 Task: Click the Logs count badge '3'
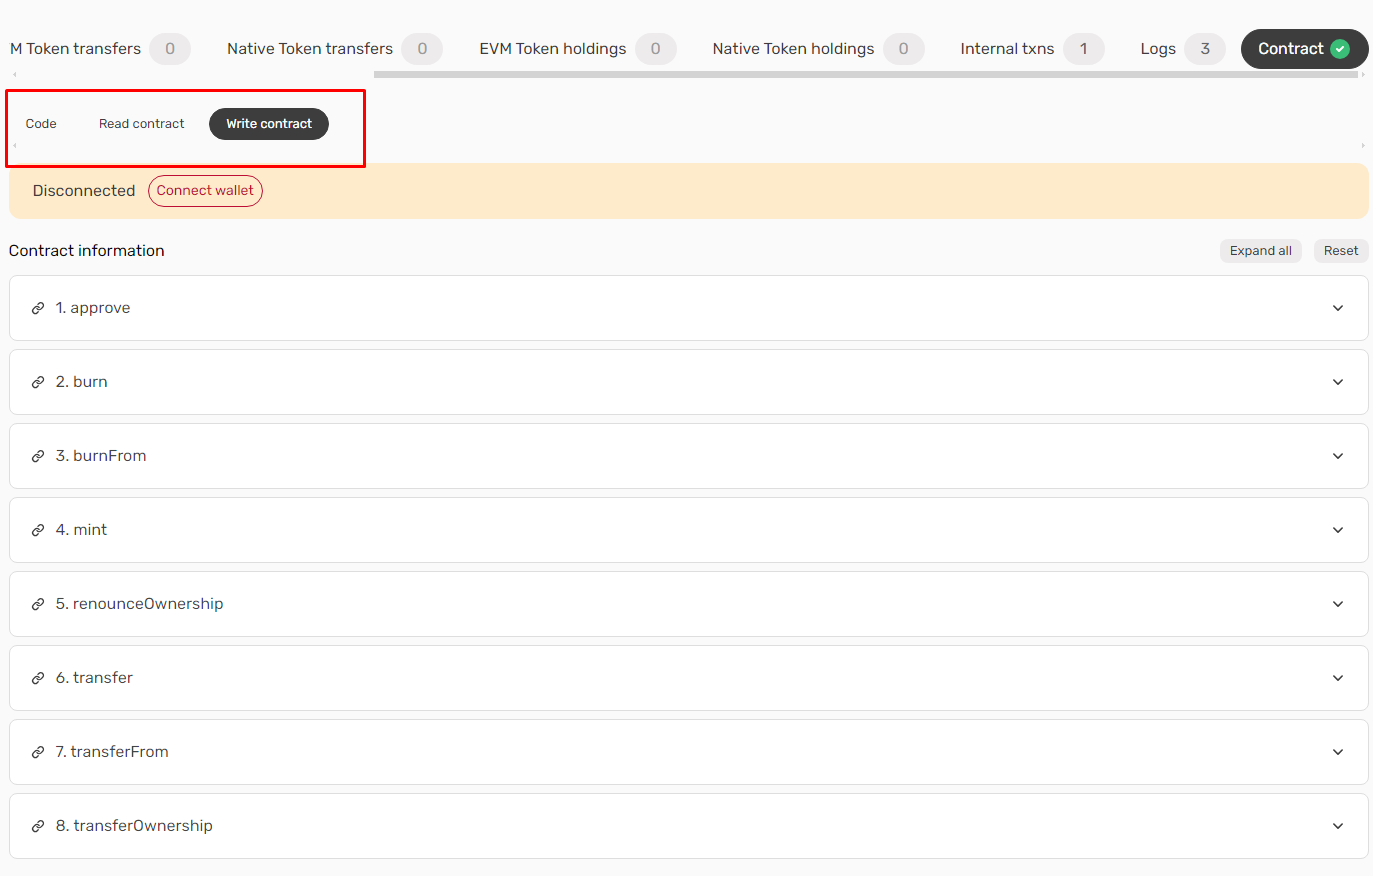1205,49
